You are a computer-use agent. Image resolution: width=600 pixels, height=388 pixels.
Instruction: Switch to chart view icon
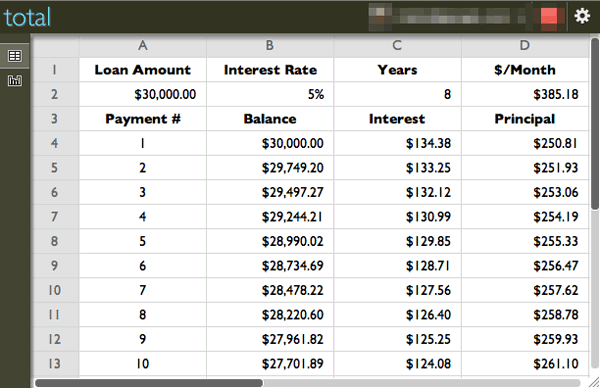tap(15, 81)
